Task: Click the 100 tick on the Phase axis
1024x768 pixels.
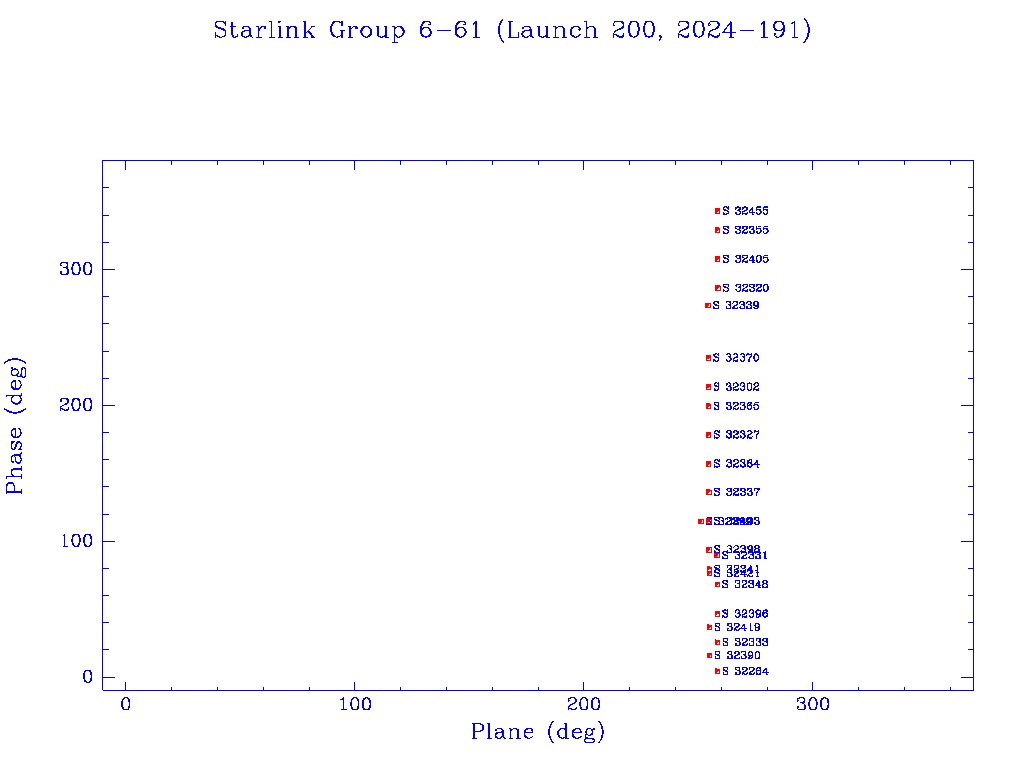Action: coord(77,541)
